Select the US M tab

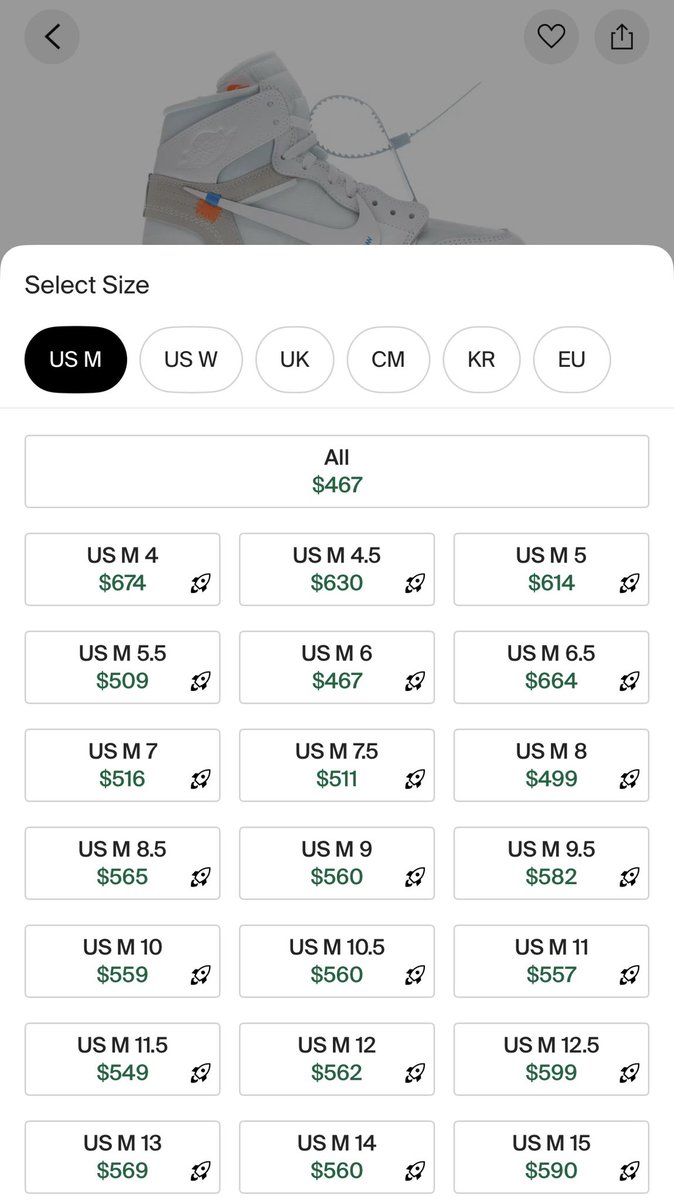click(76, 360)
